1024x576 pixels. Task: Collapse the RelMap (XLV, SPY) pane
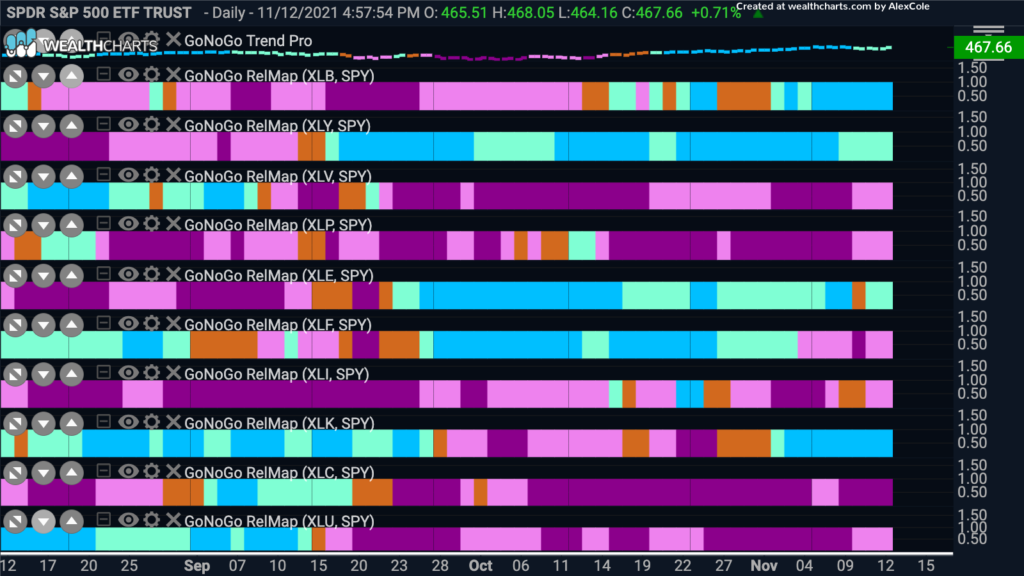point(103,174)
